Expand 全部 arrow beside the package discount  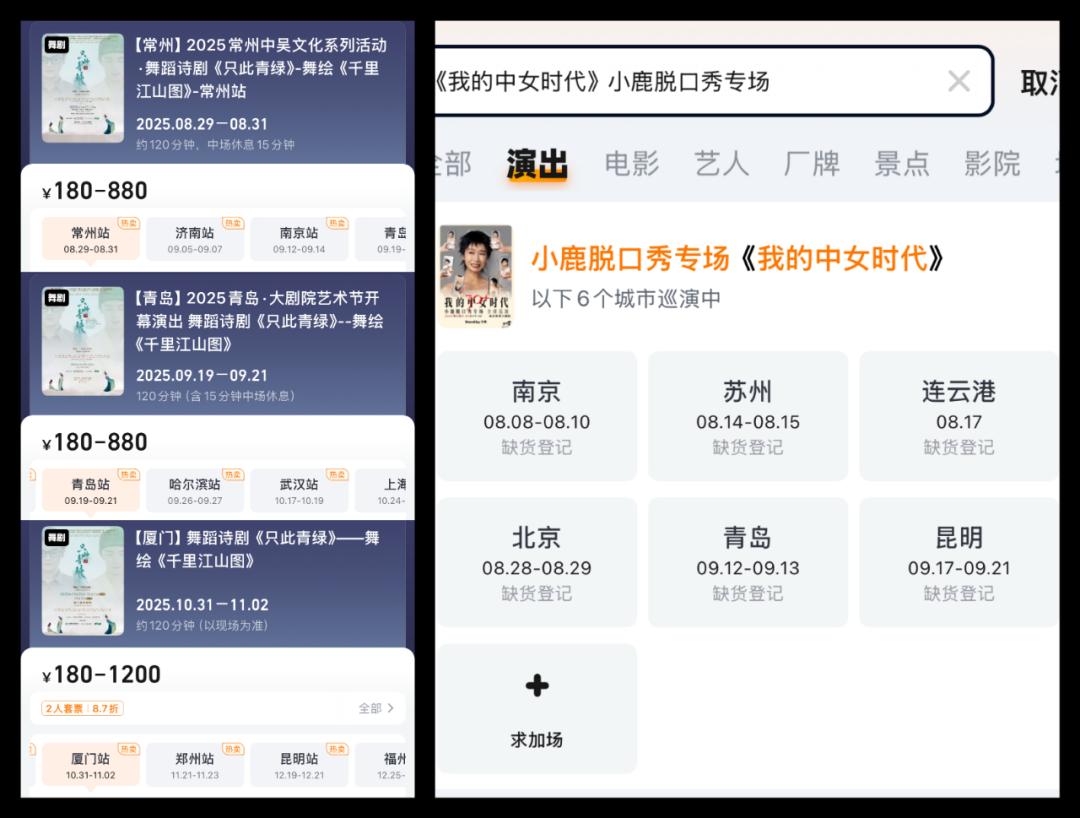coord(377,708)
